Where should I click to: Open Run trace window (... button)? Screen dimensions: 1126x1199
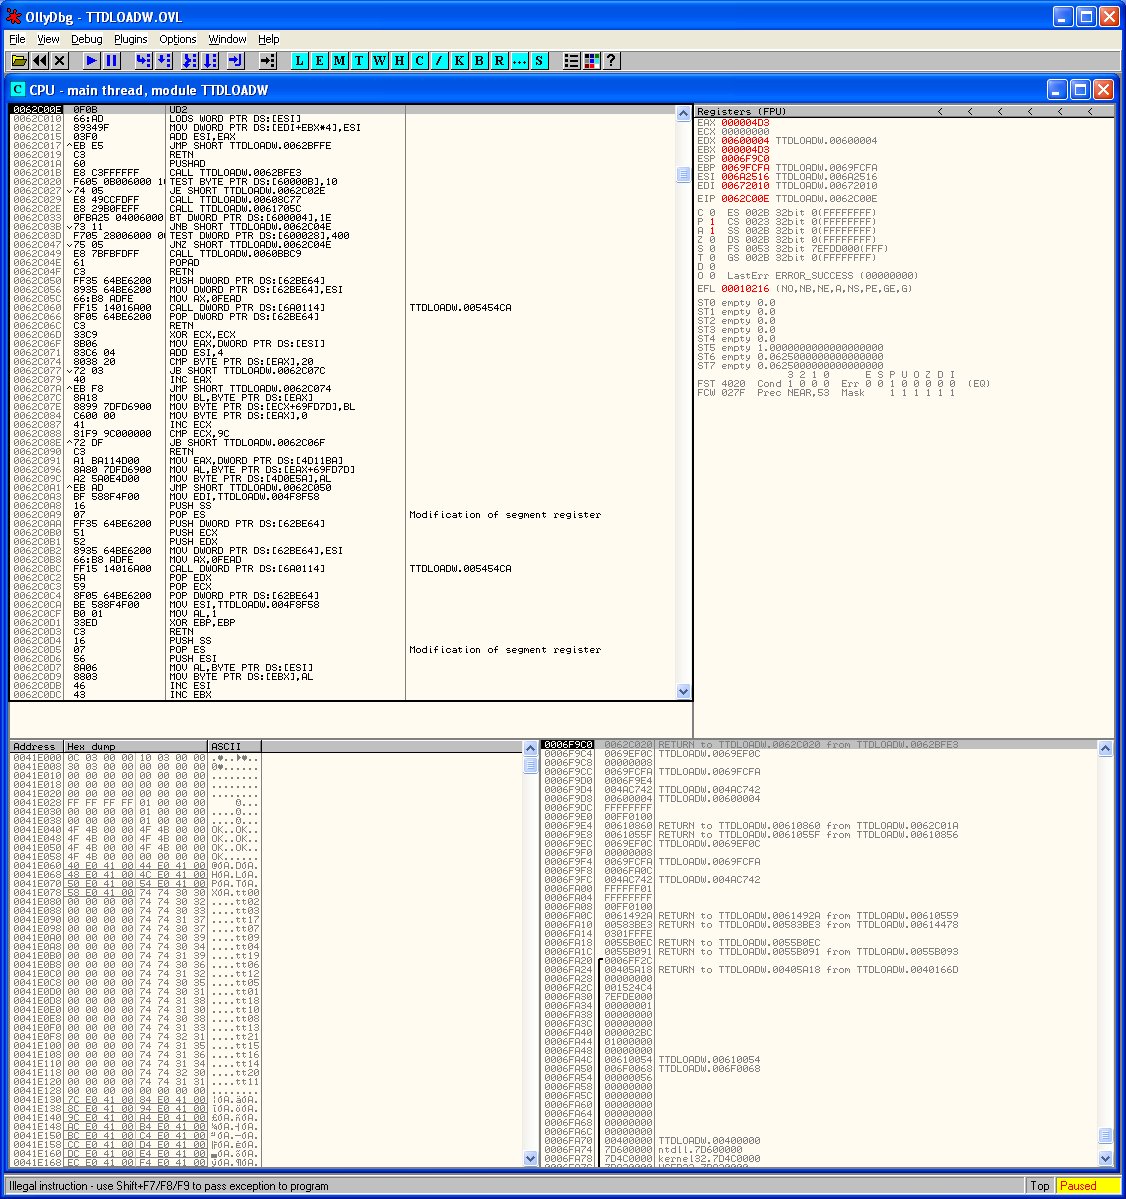click(x=519, y=60)
